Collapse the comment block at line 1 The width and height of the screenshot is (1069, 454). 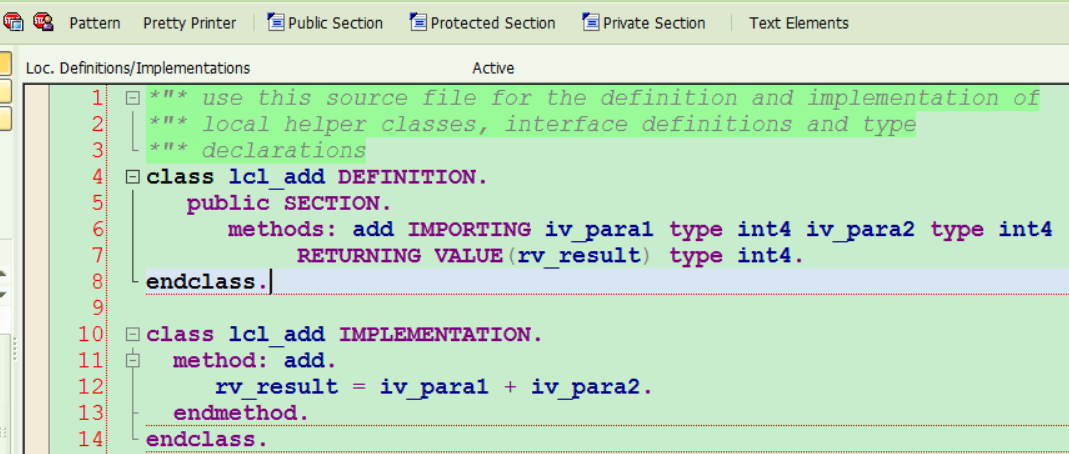coord(132,98)
